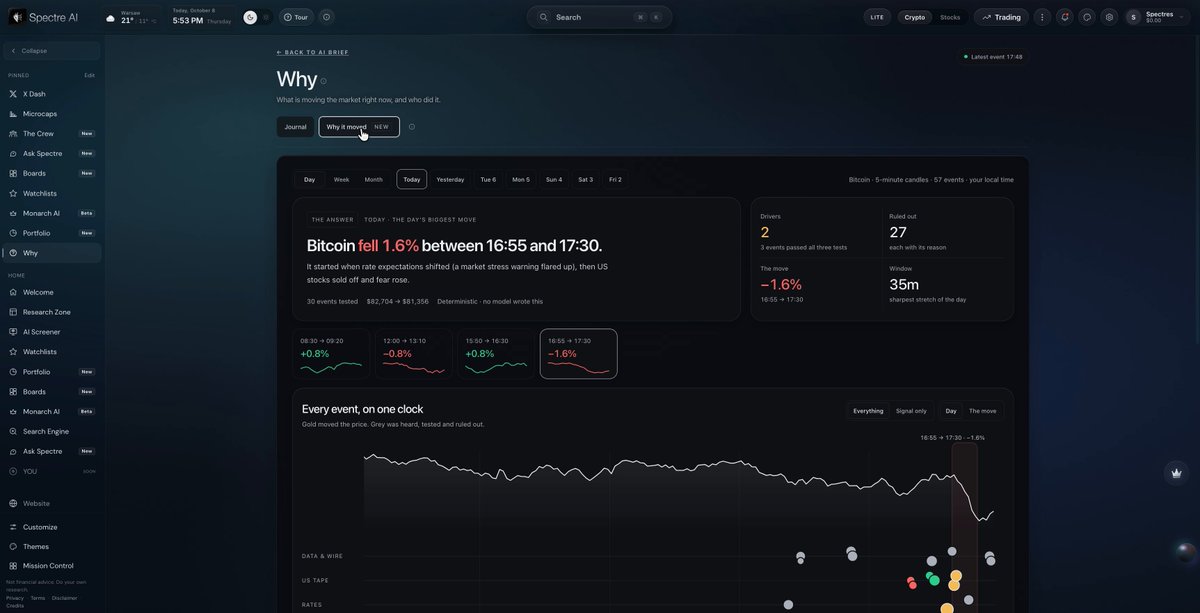Open the Trading button
Image resolution: width=1200 pixels, height=613 pixels.
coord(1001,17)
